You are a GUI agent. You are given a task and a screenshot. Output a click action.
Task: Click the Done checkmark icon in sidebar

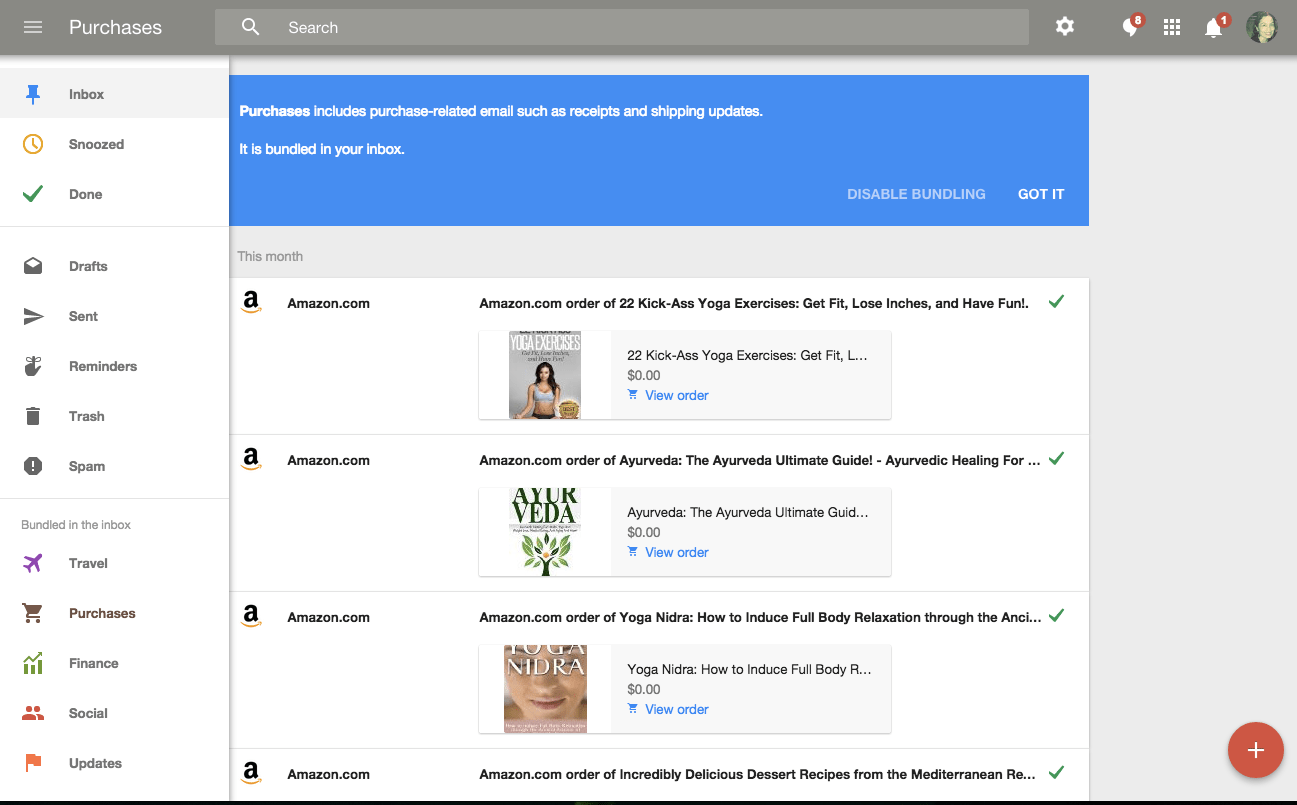point(33,194)
